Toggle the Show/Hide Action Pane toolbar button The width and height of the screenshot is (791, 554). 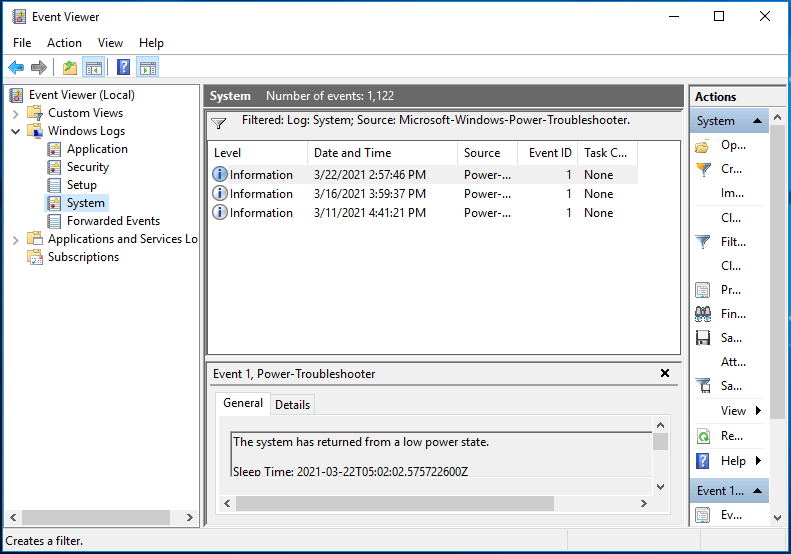148,68
